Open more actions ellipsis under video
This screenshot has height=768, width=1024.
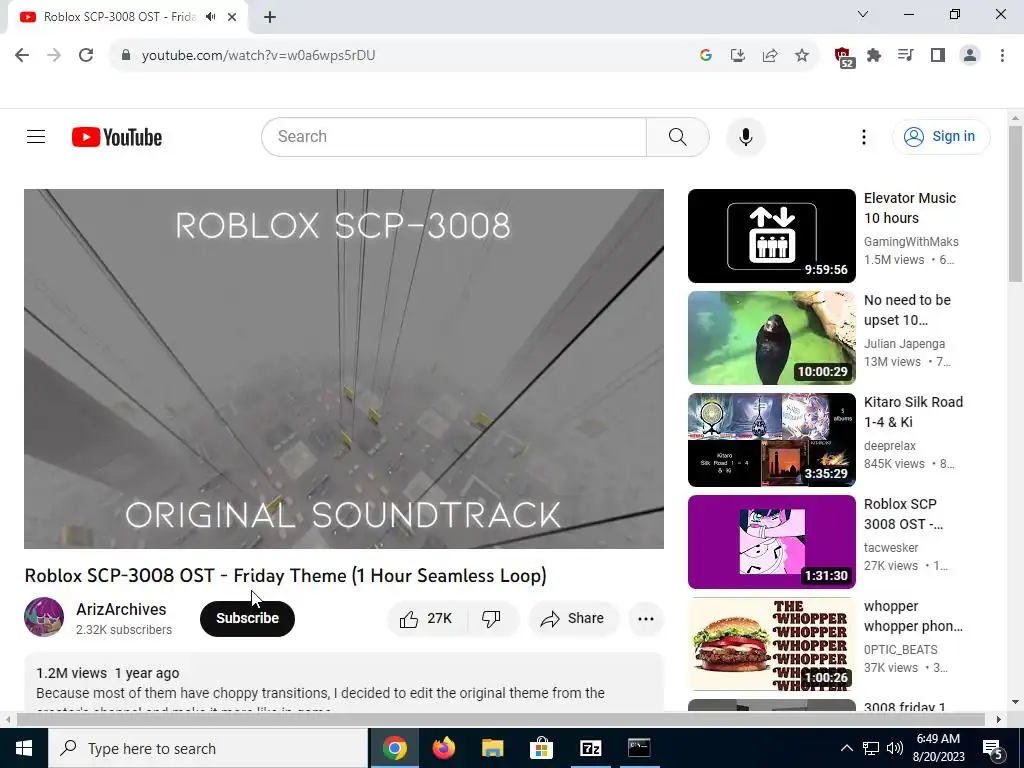pos(645,618)
